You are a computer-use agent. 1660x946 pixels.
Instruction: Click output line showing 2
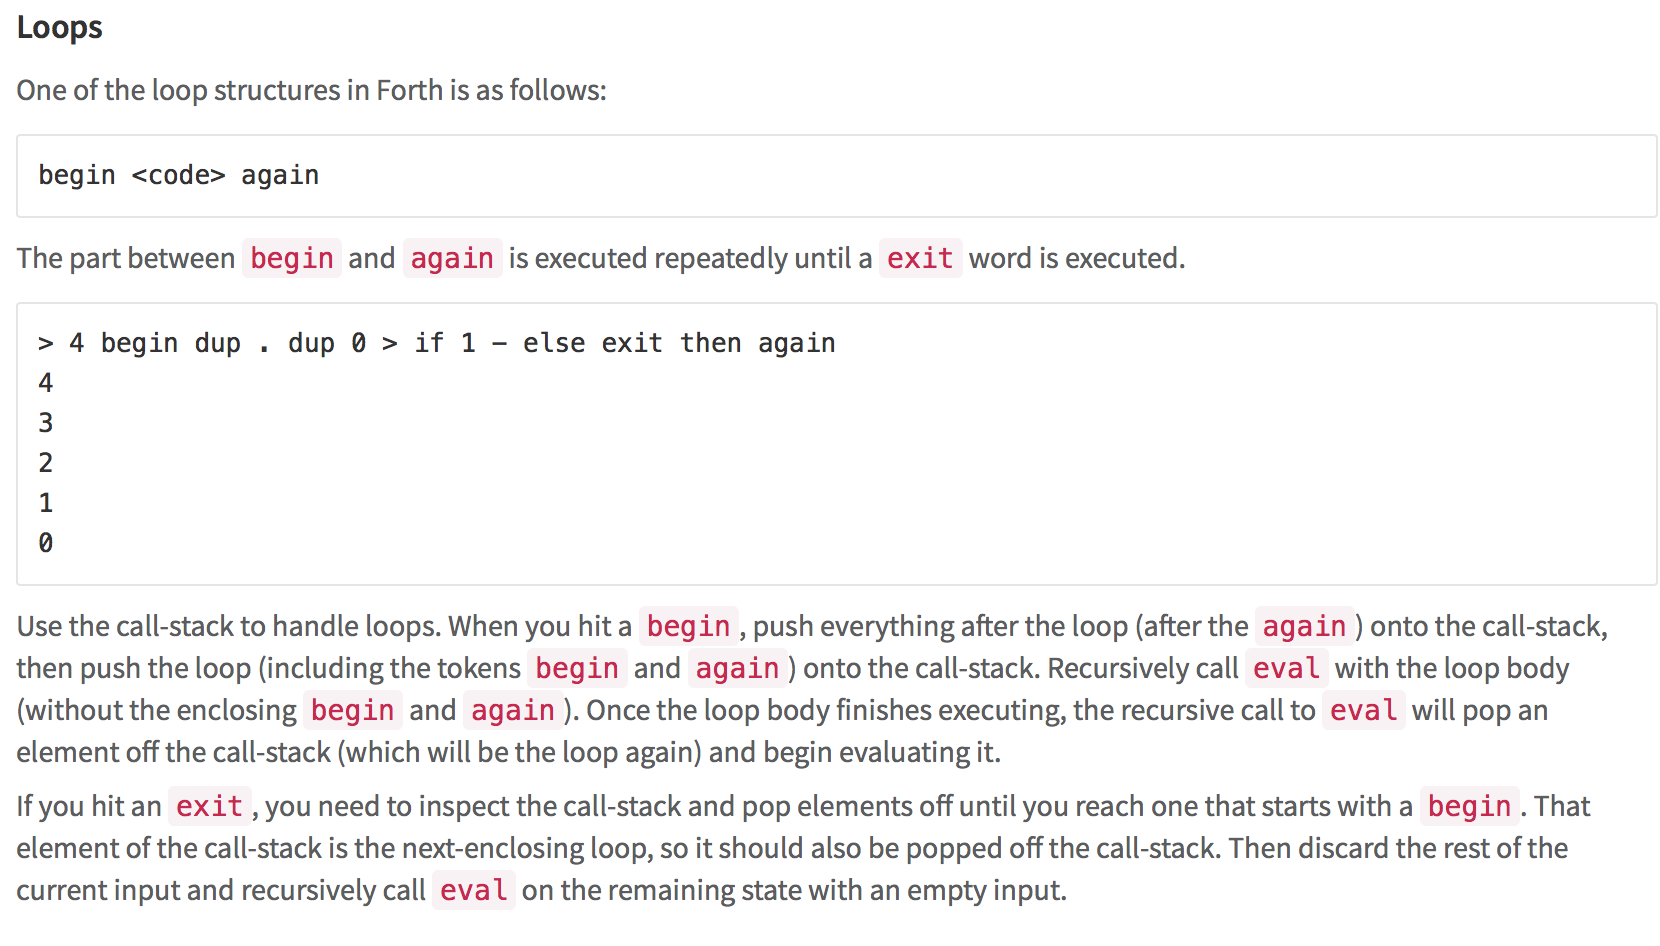(x=46, y=463)
